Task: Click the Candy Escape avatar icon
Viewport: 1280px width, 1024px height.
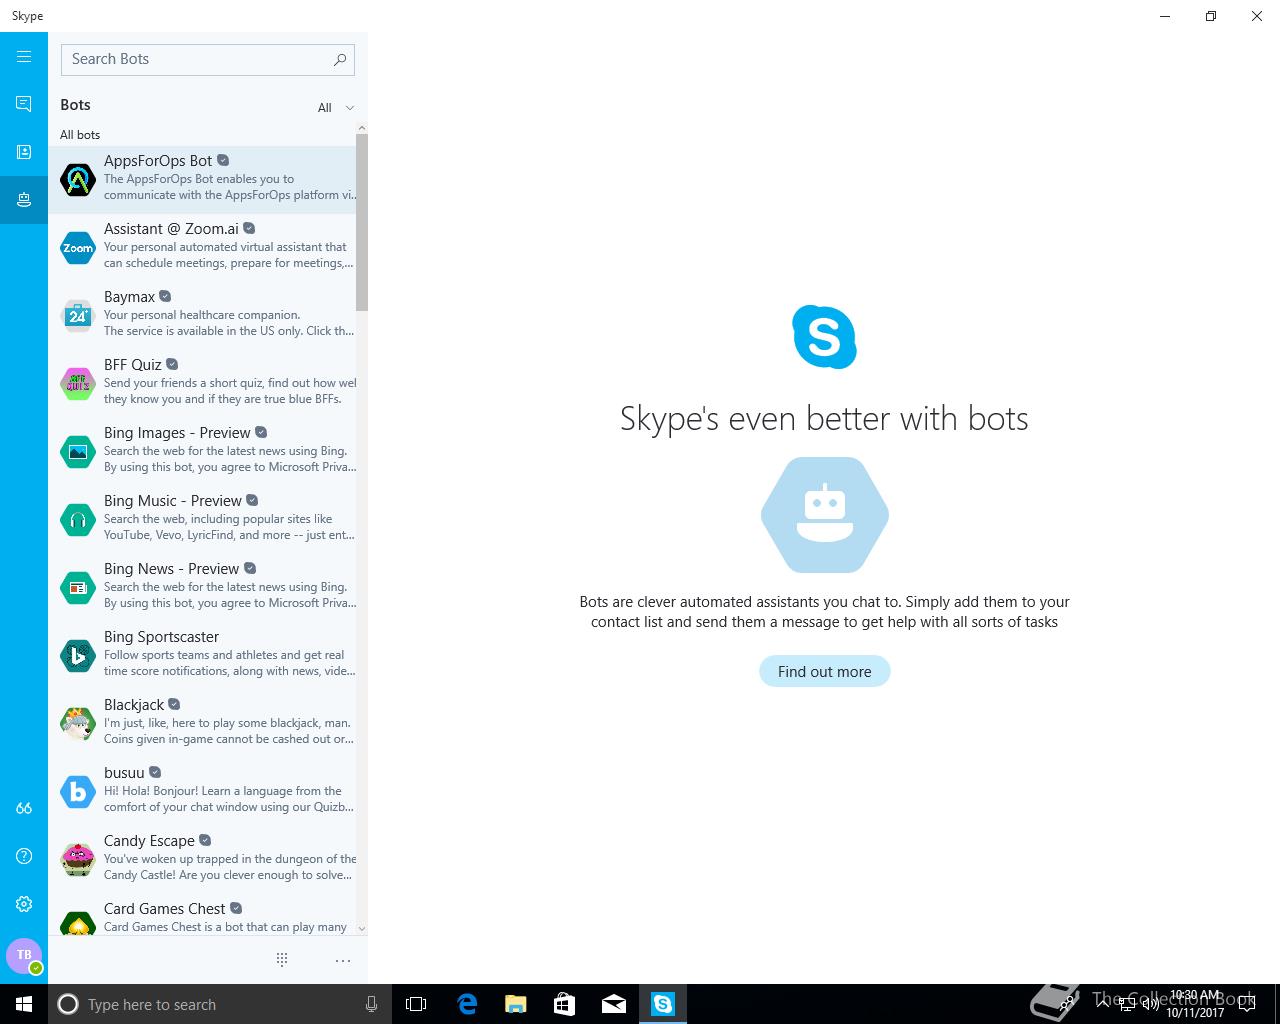Action: coord(78,860)
